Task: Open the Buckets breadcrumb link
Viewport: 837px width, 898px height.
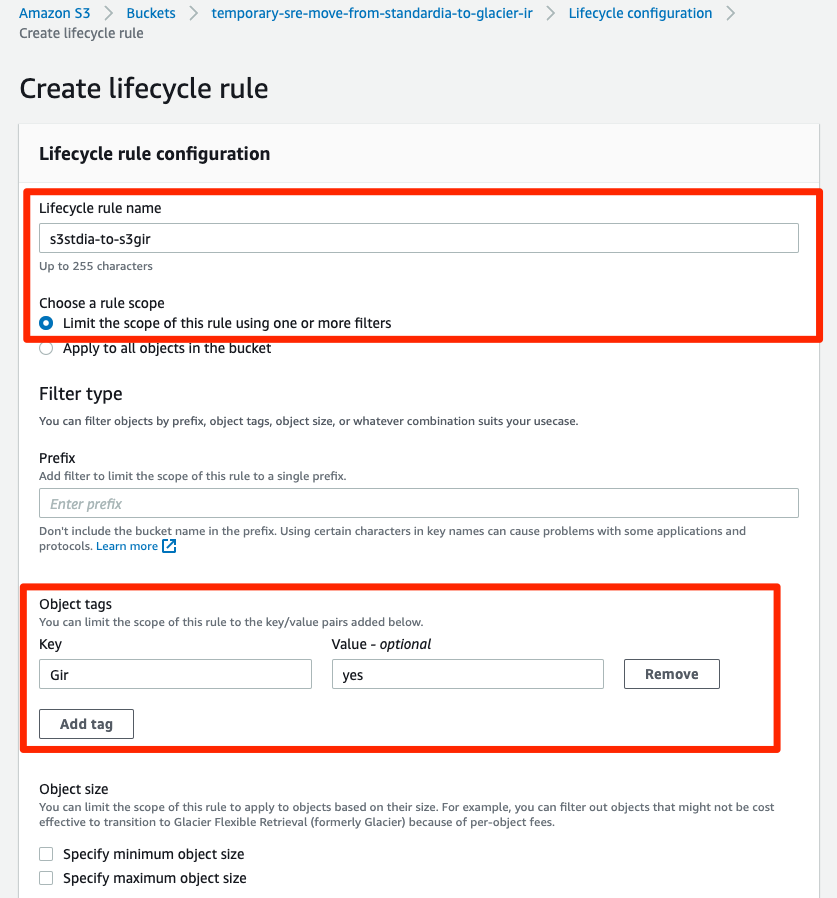Action: [150, 13]
